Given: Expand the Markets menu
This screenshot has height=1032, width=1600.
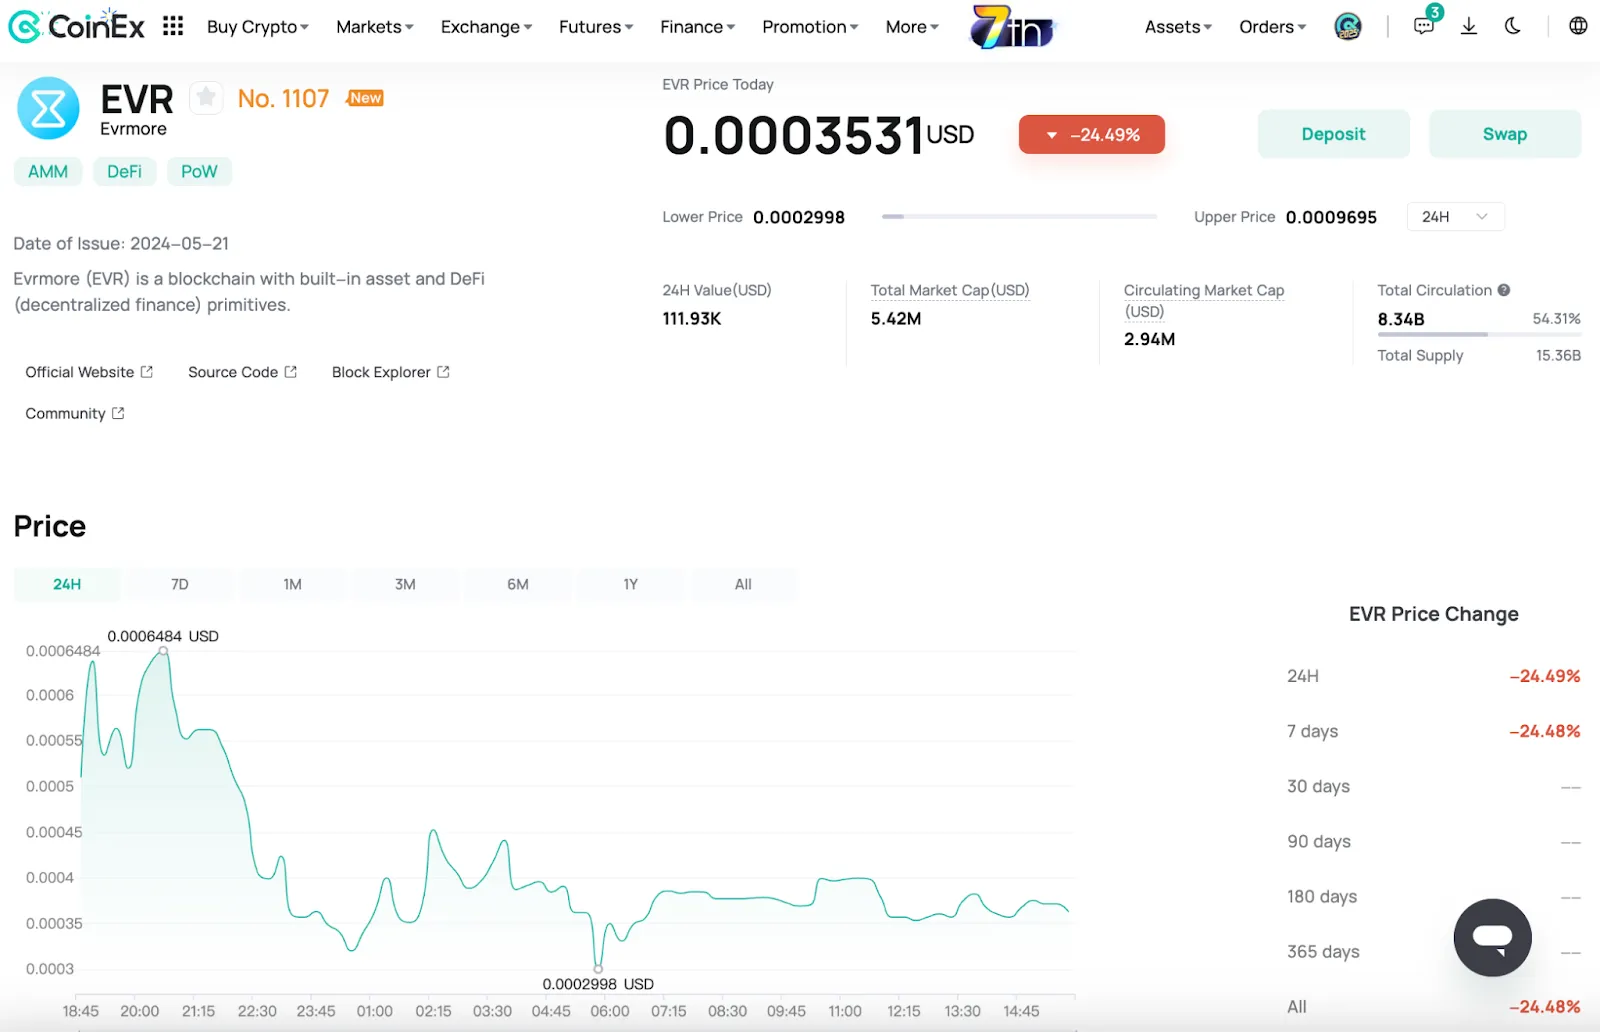Looking at the screenshot, I should pyautogui.click(x=375, y=27).
